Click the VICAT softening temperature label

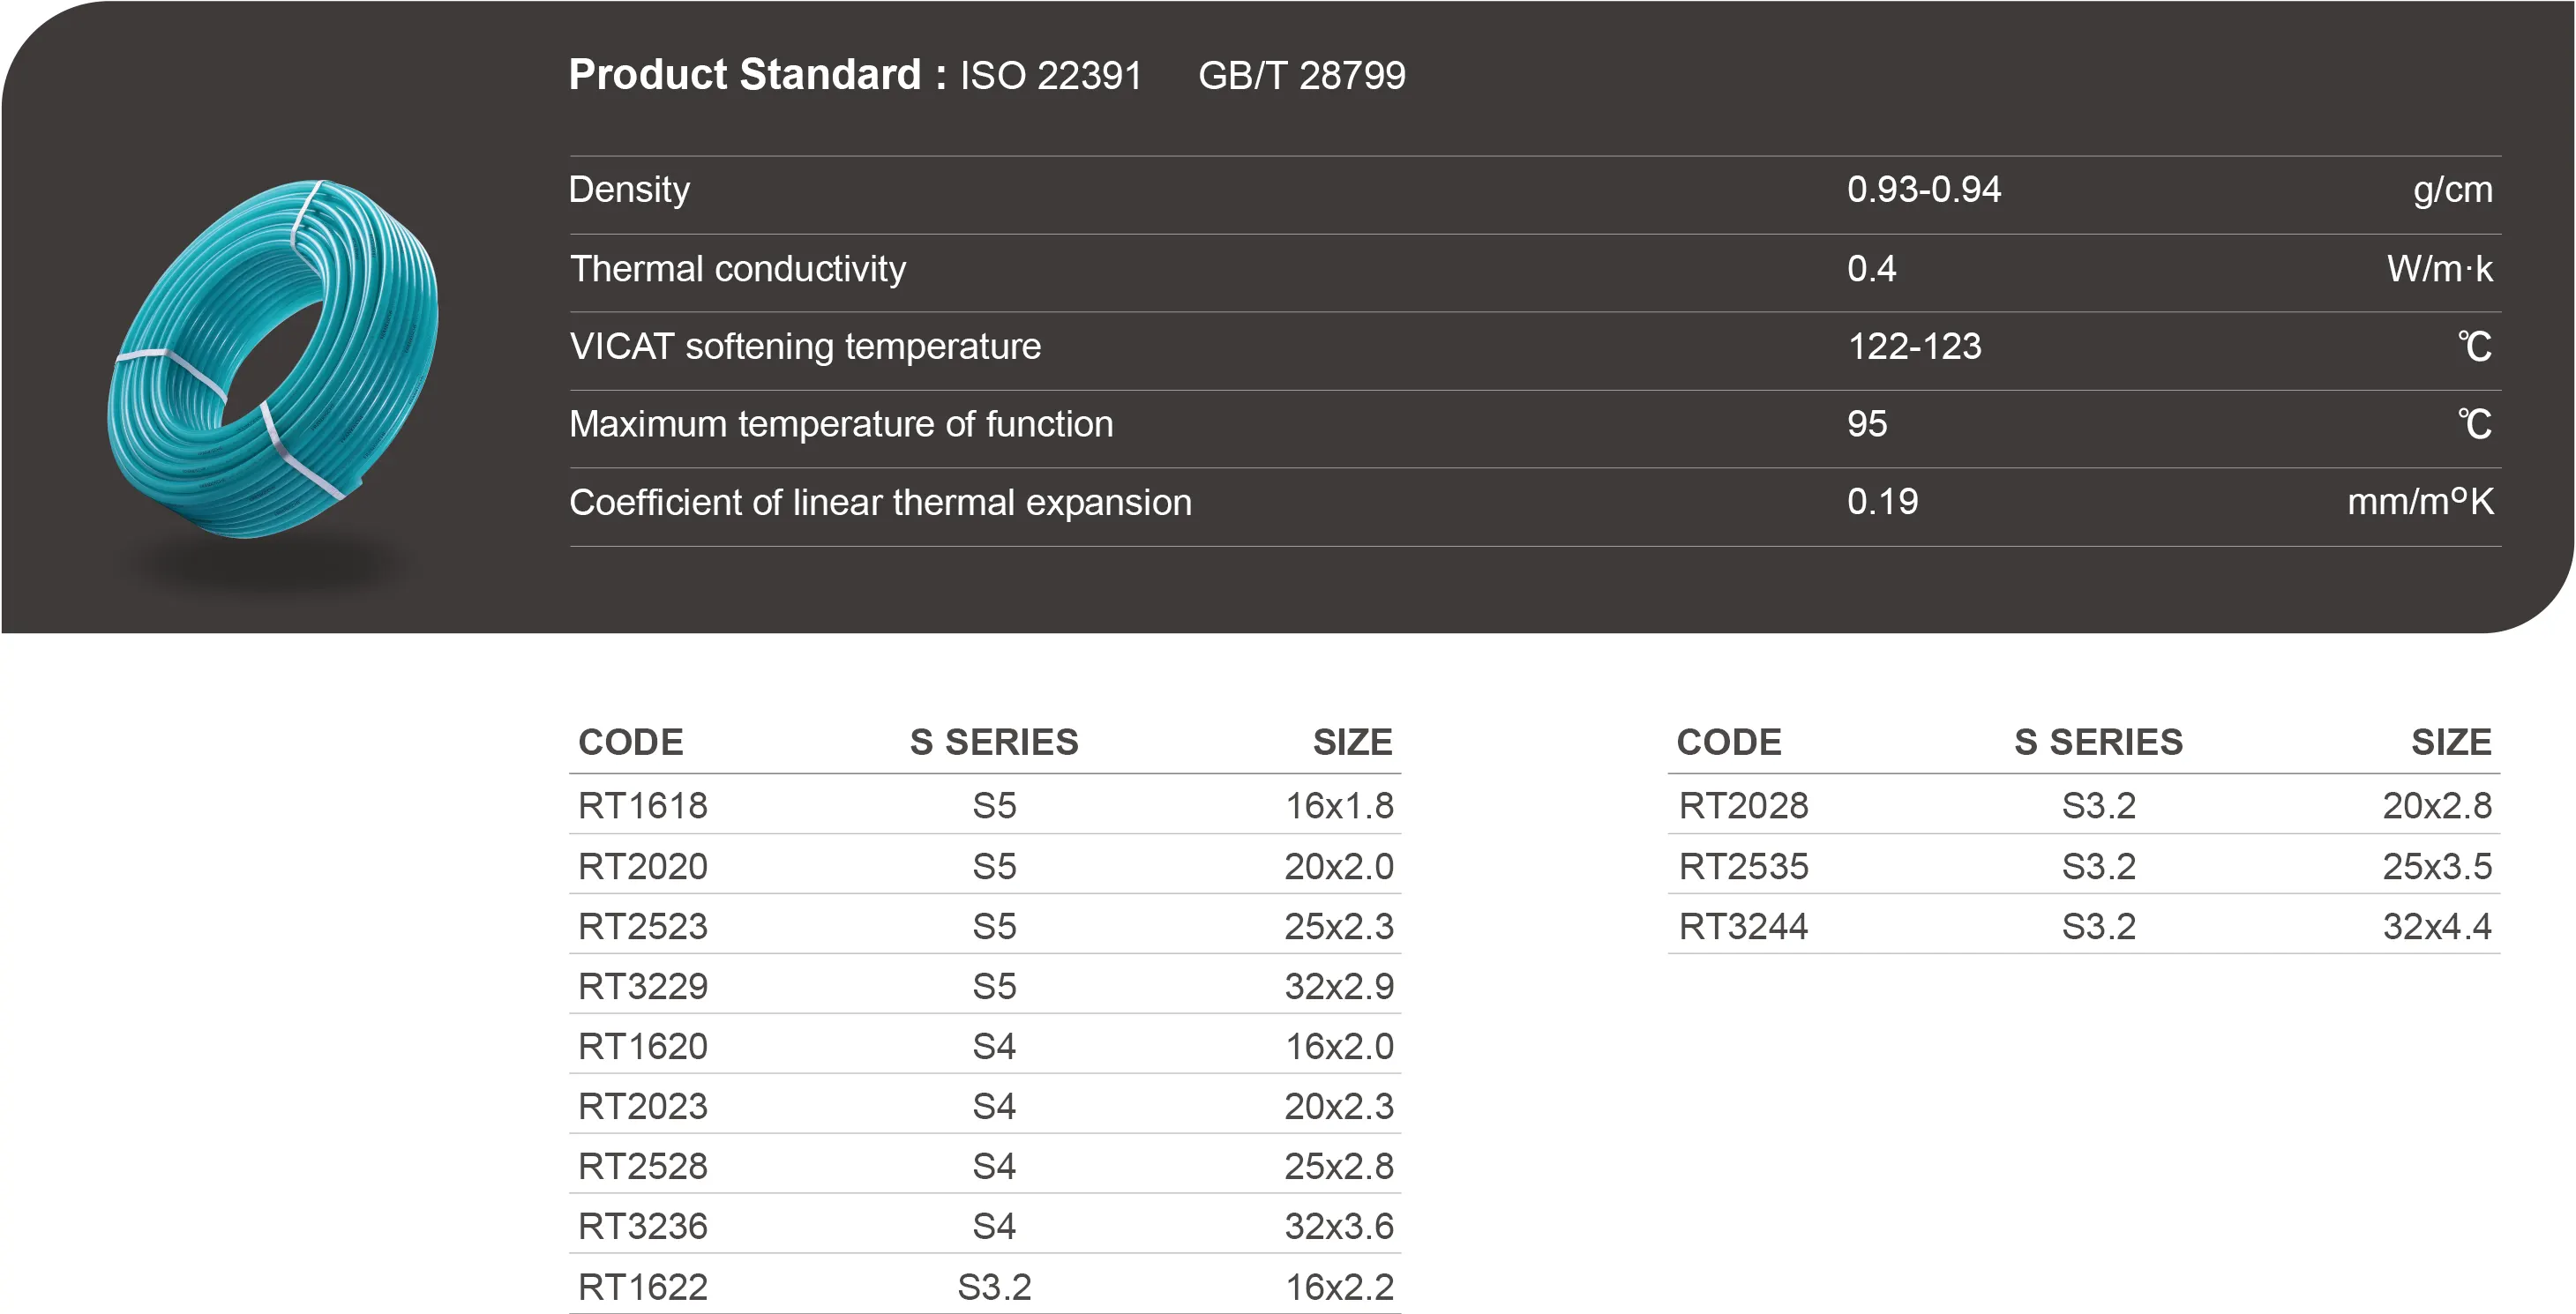click(x=804, y=347)
